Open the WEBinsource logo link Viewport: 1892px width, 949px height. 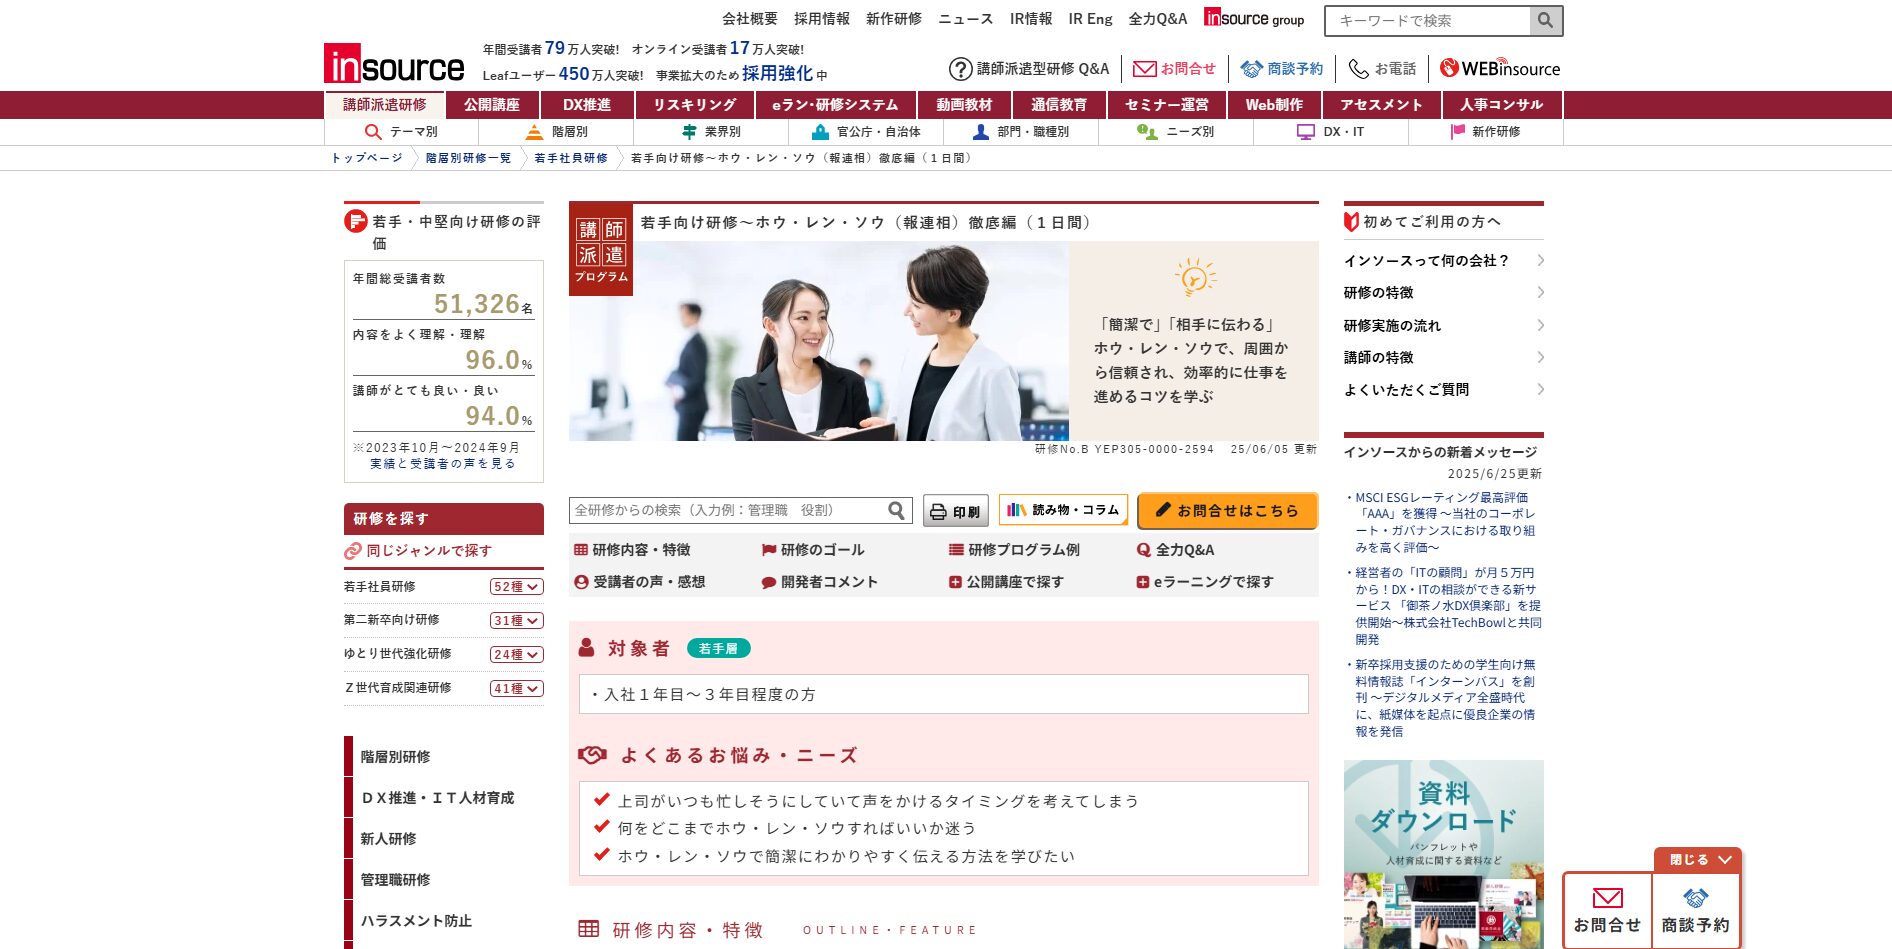pos(1500,69)
